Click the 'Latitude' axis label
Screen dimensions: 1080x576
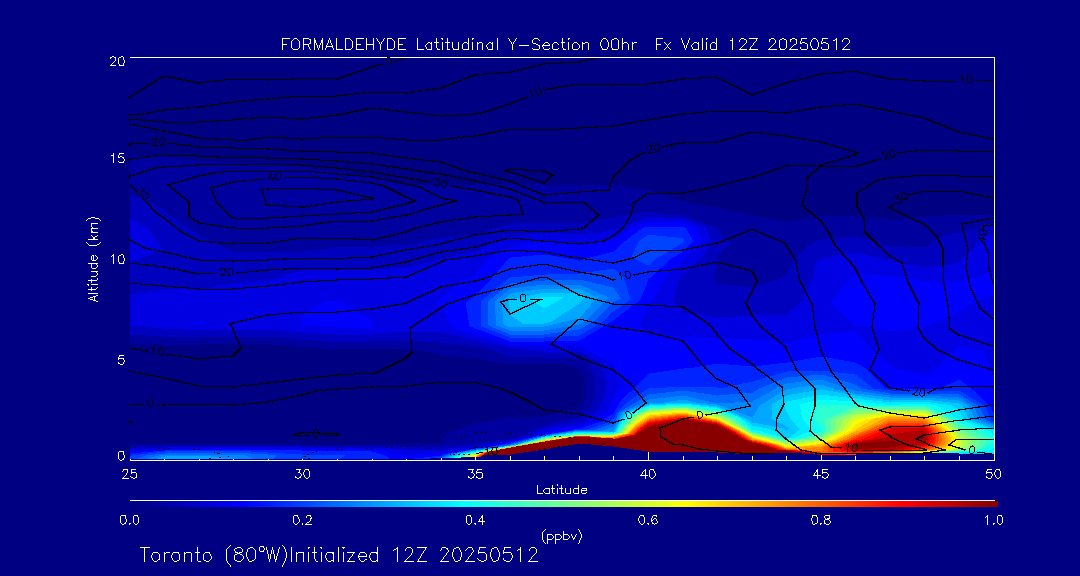click(561, 491)
